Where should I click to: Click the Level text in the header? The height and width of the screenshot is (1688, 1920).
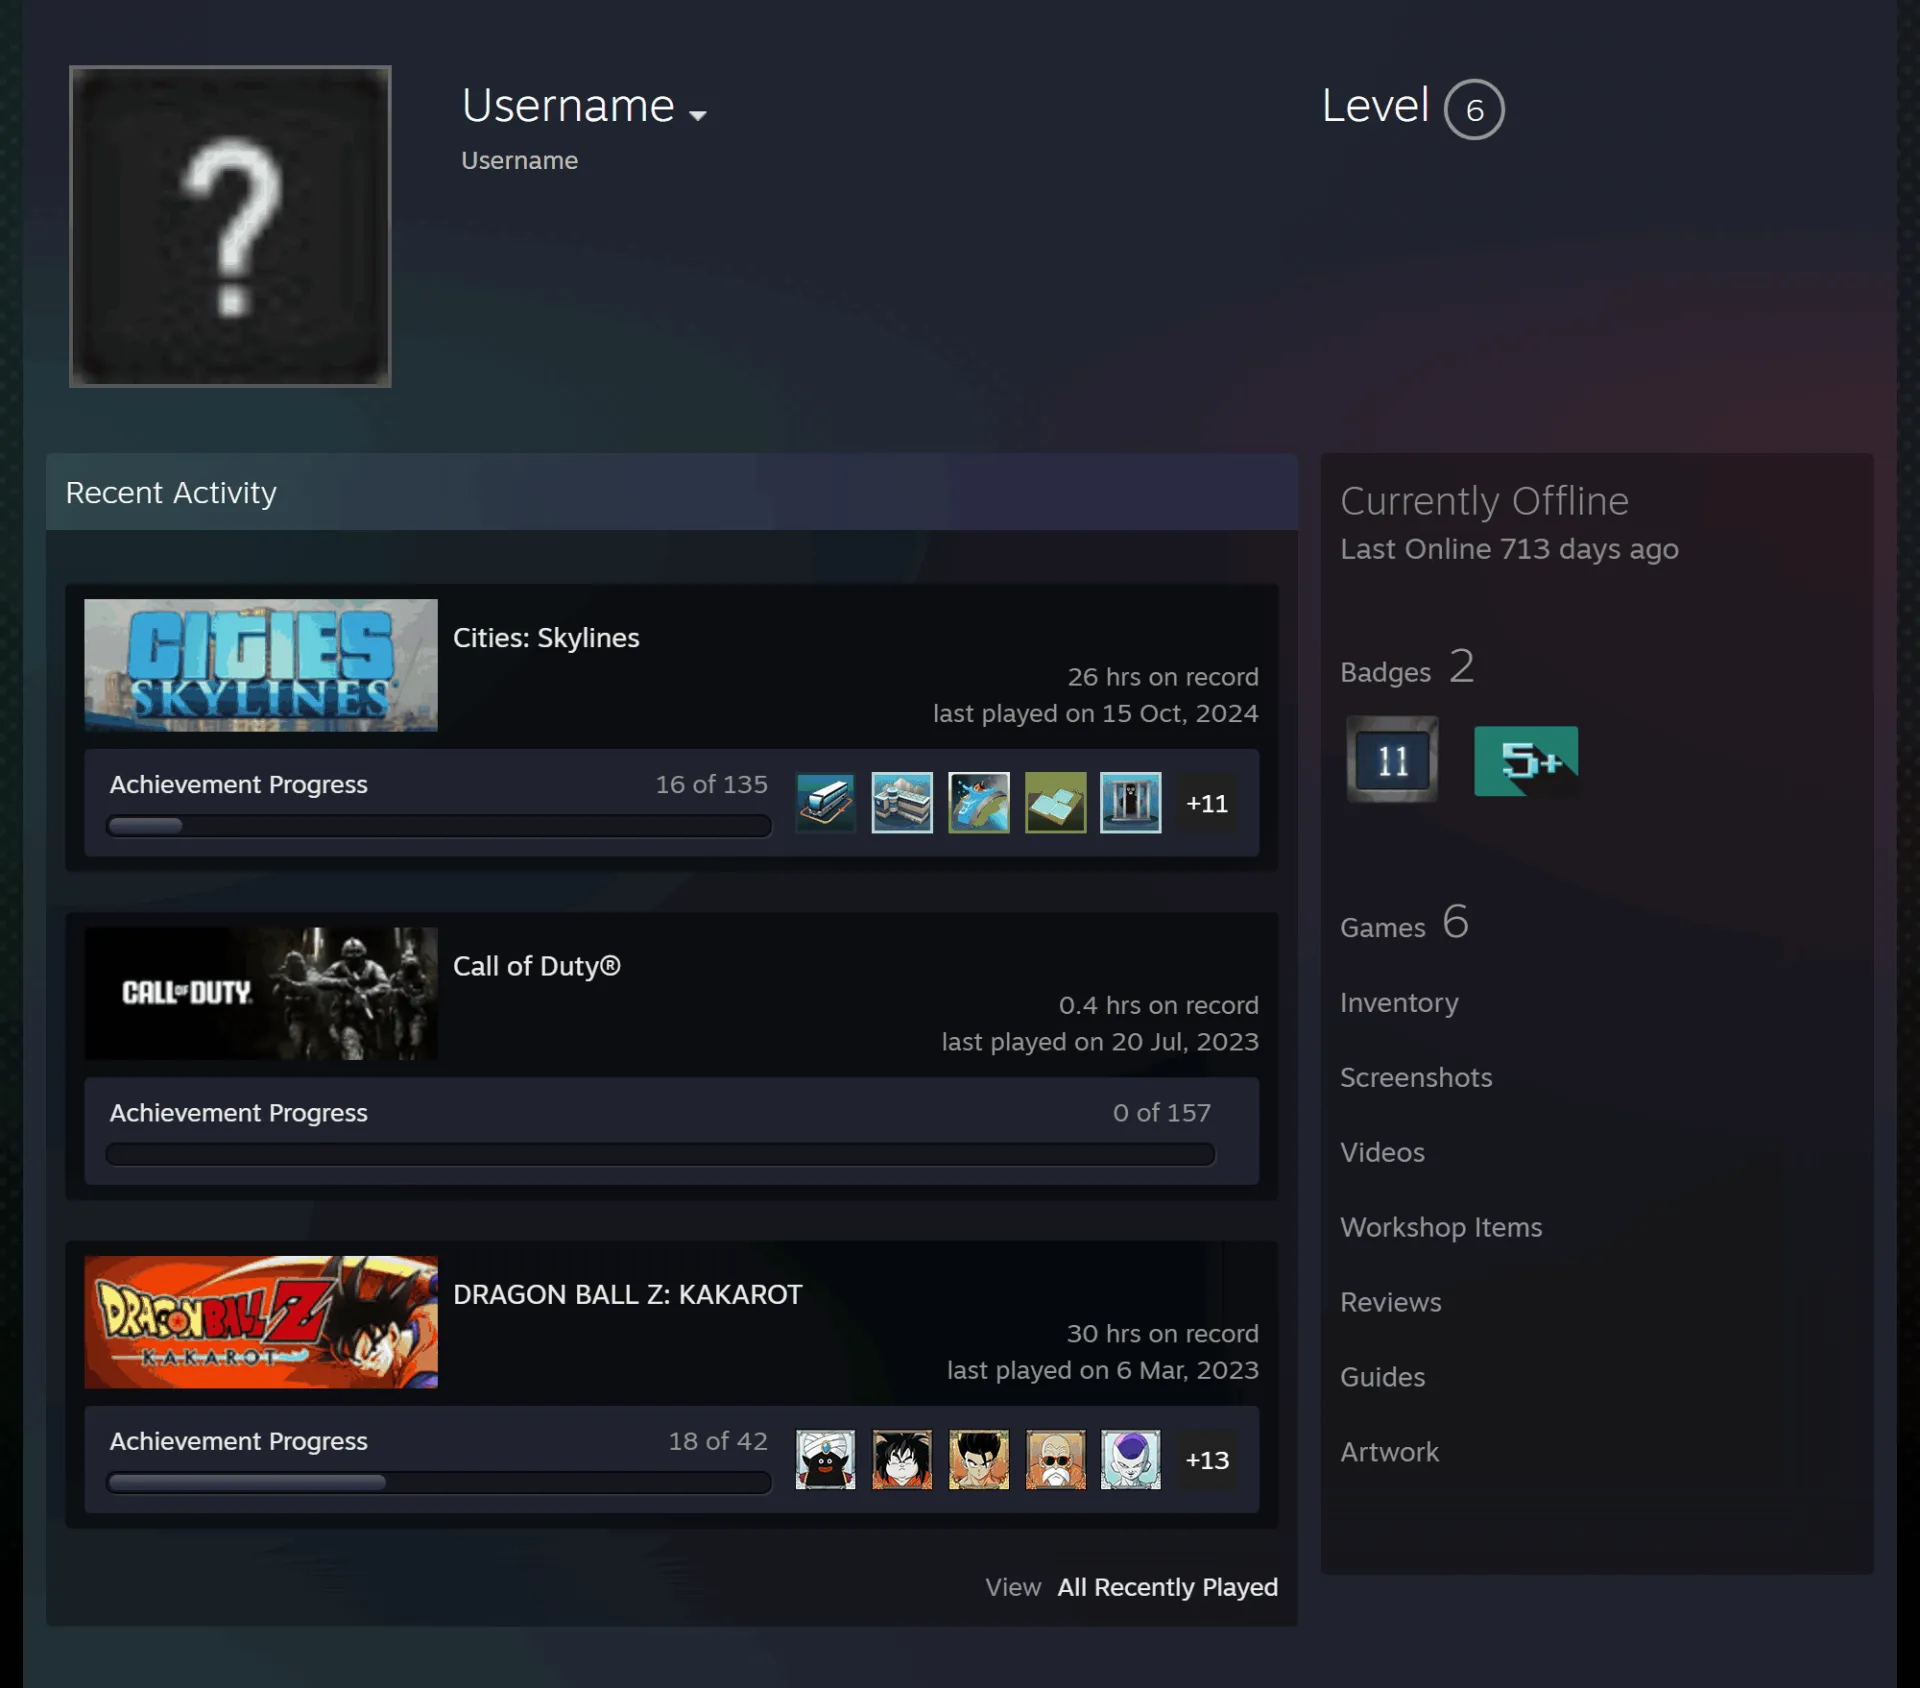pyautogui.click(x=1375, y=105)
